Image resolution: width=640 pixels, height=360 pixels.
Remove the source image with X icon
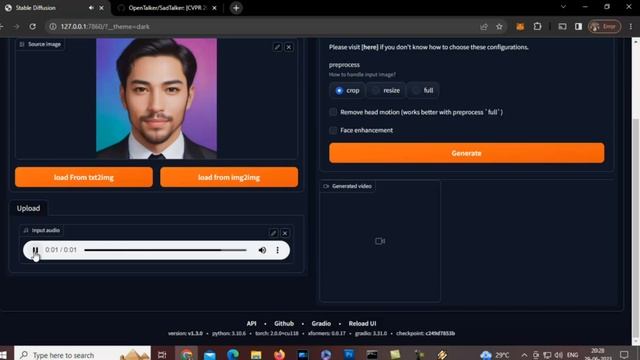click(289, 47)
